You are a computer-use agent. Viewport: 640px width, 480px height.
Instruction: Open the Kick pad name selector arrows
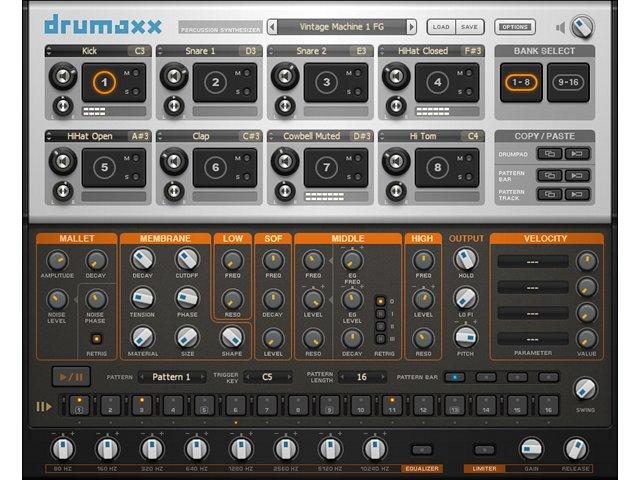click(49, 51)
